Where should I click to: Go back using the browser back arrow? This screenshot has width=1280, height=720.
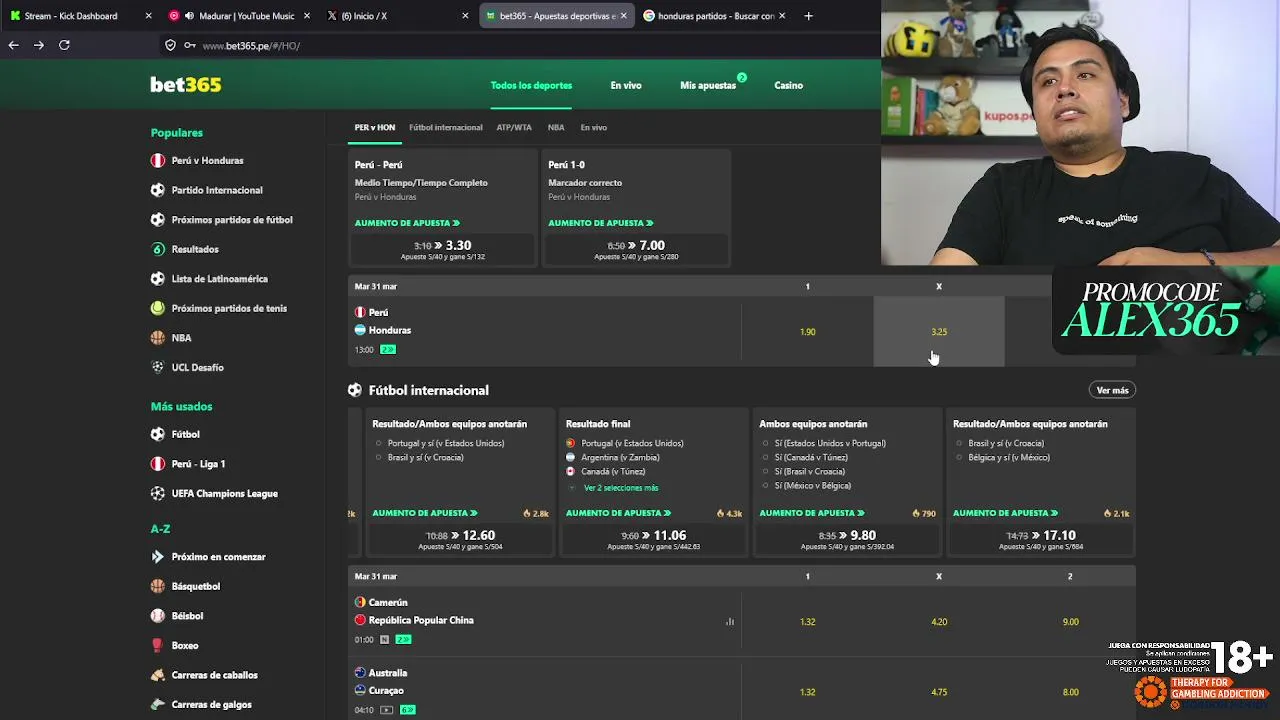pyautogui.click(x=14, y=45)
